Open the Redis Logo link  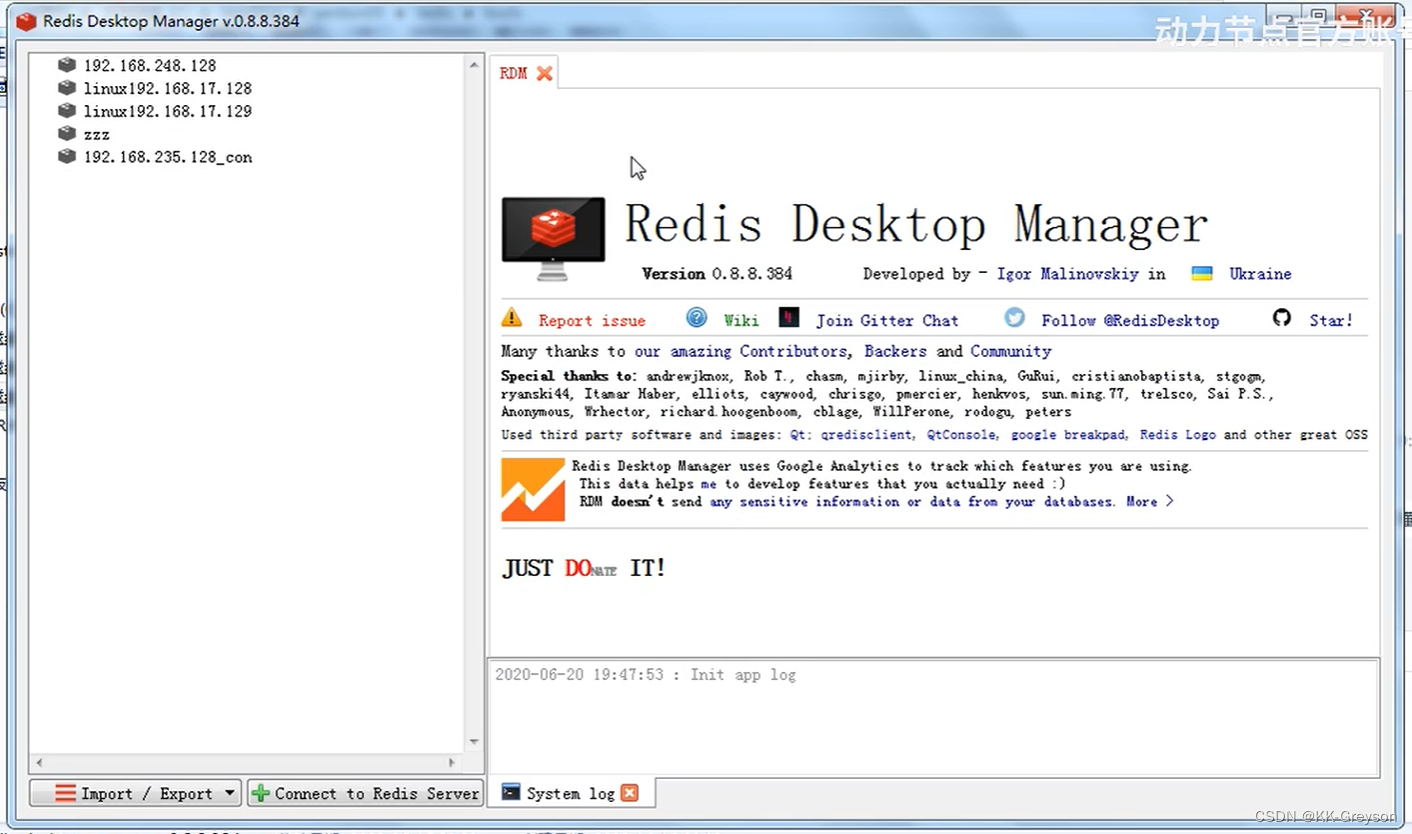(x=1178, y=435)
